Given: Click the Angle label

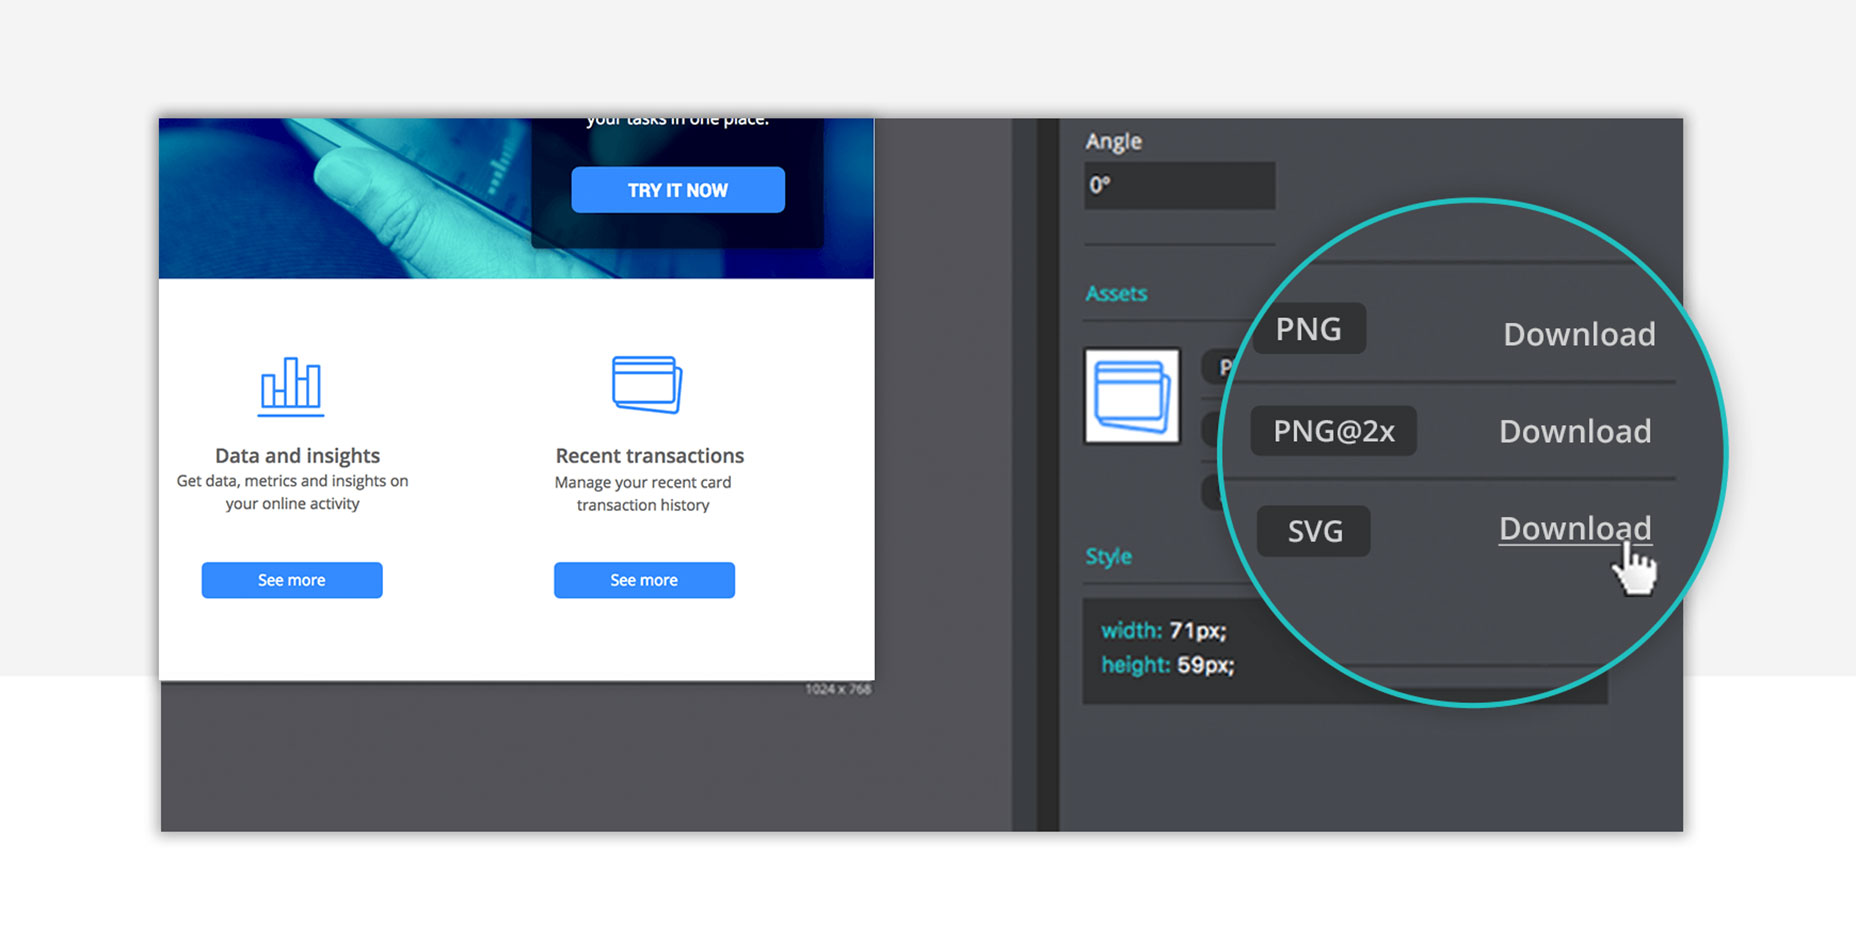Looking at the screenshot, I should 1113,141.
